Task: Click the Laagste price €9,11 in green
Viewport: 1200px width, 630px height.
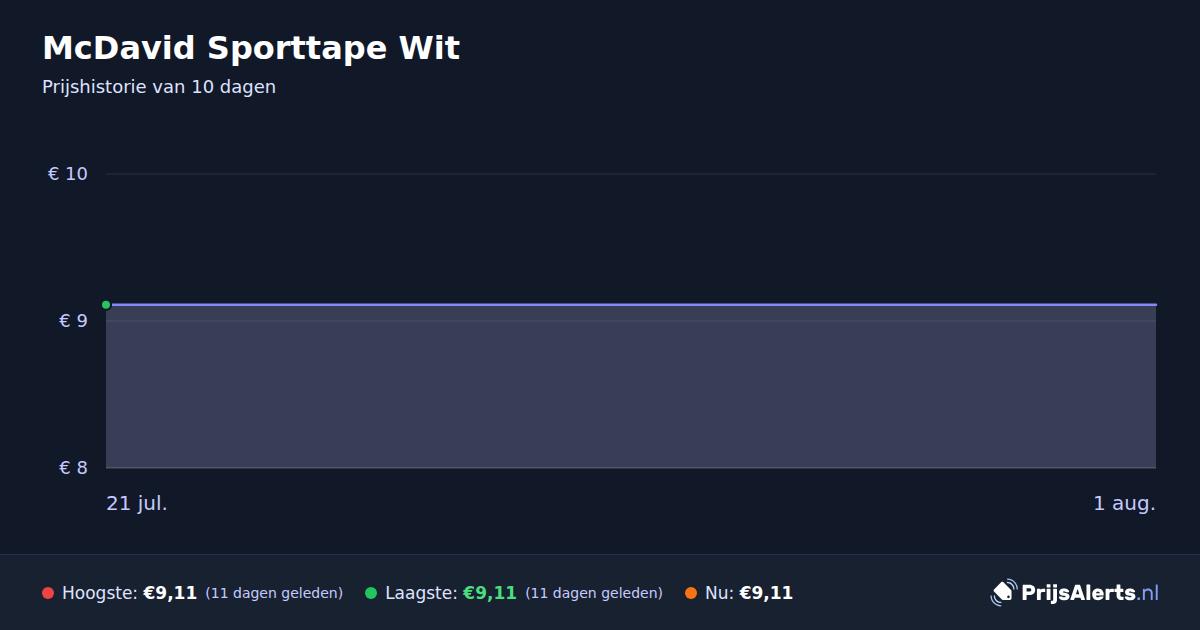Action: [x=490, y=593]
